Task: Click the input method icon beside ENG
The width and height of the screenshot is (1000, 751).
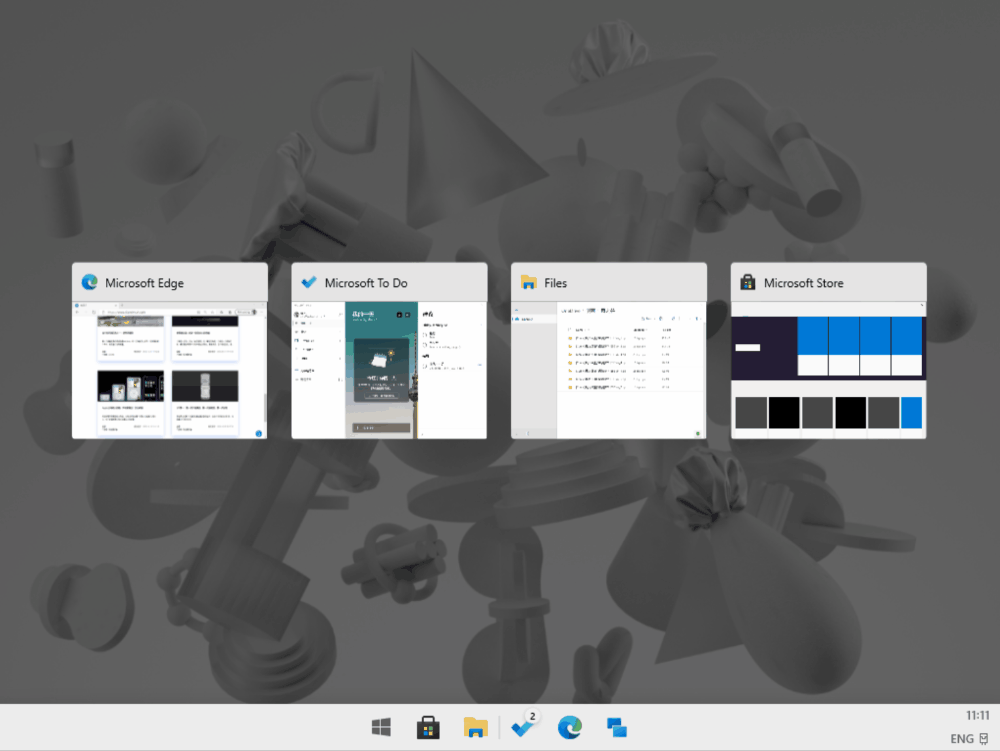Action: click(983, 740)
